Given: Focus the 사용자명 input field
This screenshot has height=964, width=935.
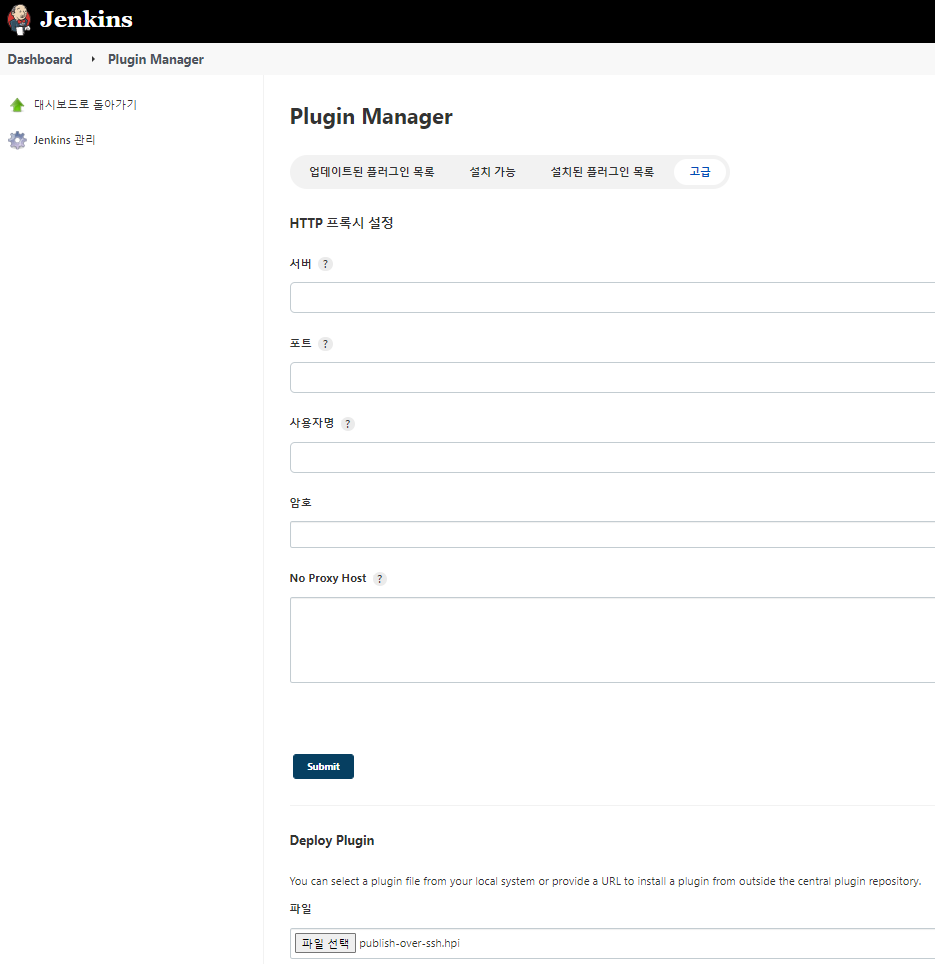Looking at the screenshot, I should [612, 457].
